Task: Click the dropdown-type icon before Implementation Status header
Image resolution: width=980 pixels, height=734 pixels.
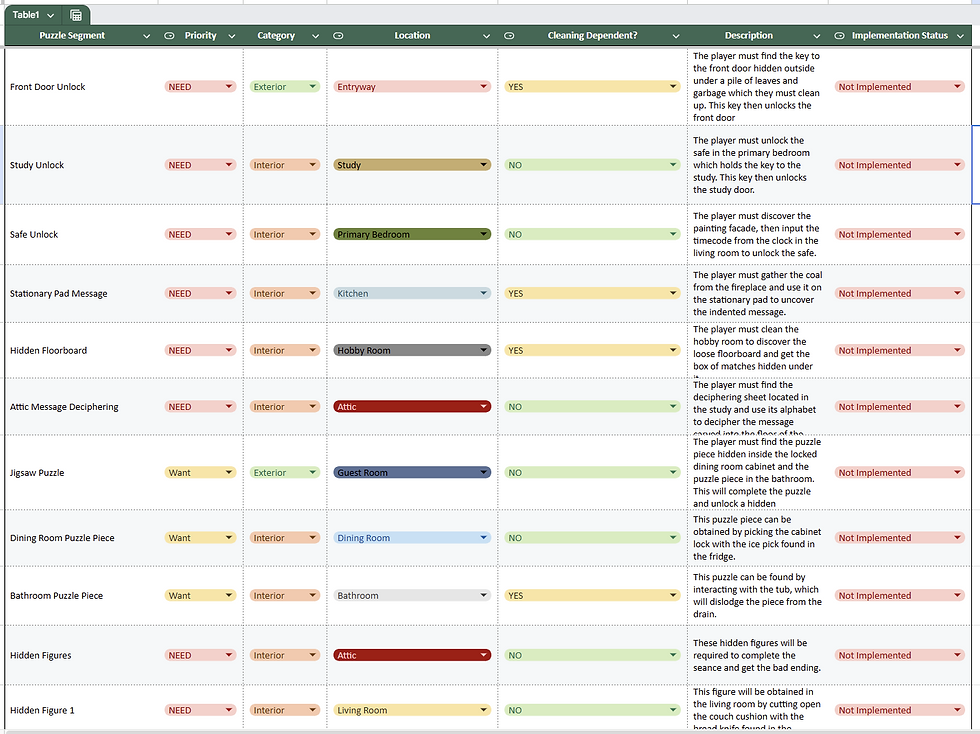Action: pos(840,36)
